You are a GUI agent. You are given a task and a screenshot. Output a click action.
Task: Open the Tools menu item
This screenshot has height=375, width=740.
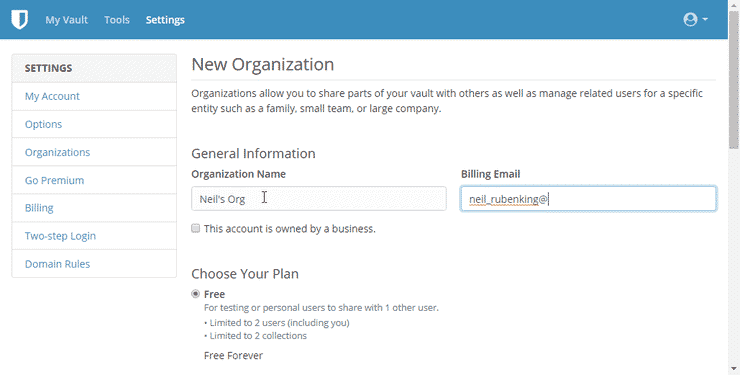[x=117, y=20]
